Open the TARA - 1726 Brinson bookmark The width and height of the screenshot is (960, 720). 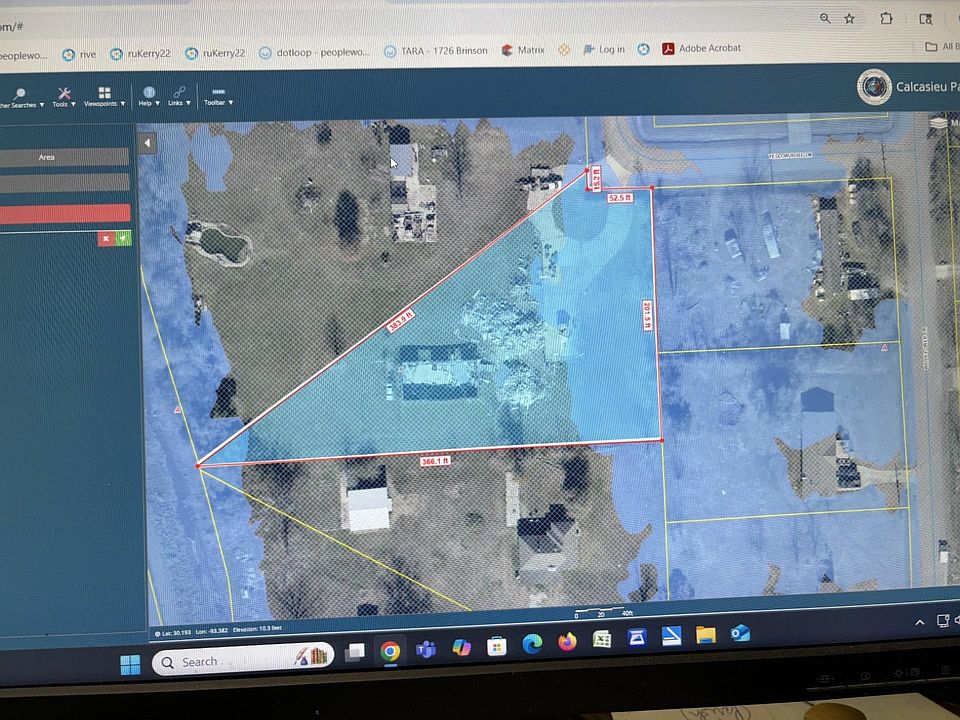436,51
